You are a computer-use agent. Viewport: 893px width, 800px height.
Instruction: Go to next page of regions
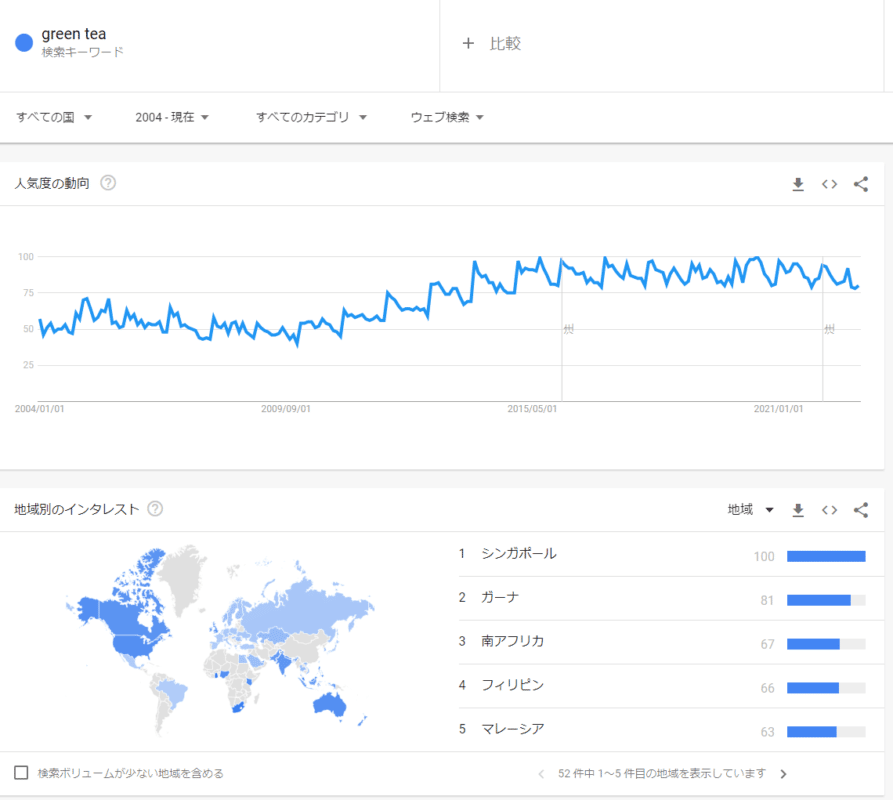tap(783, 773)
